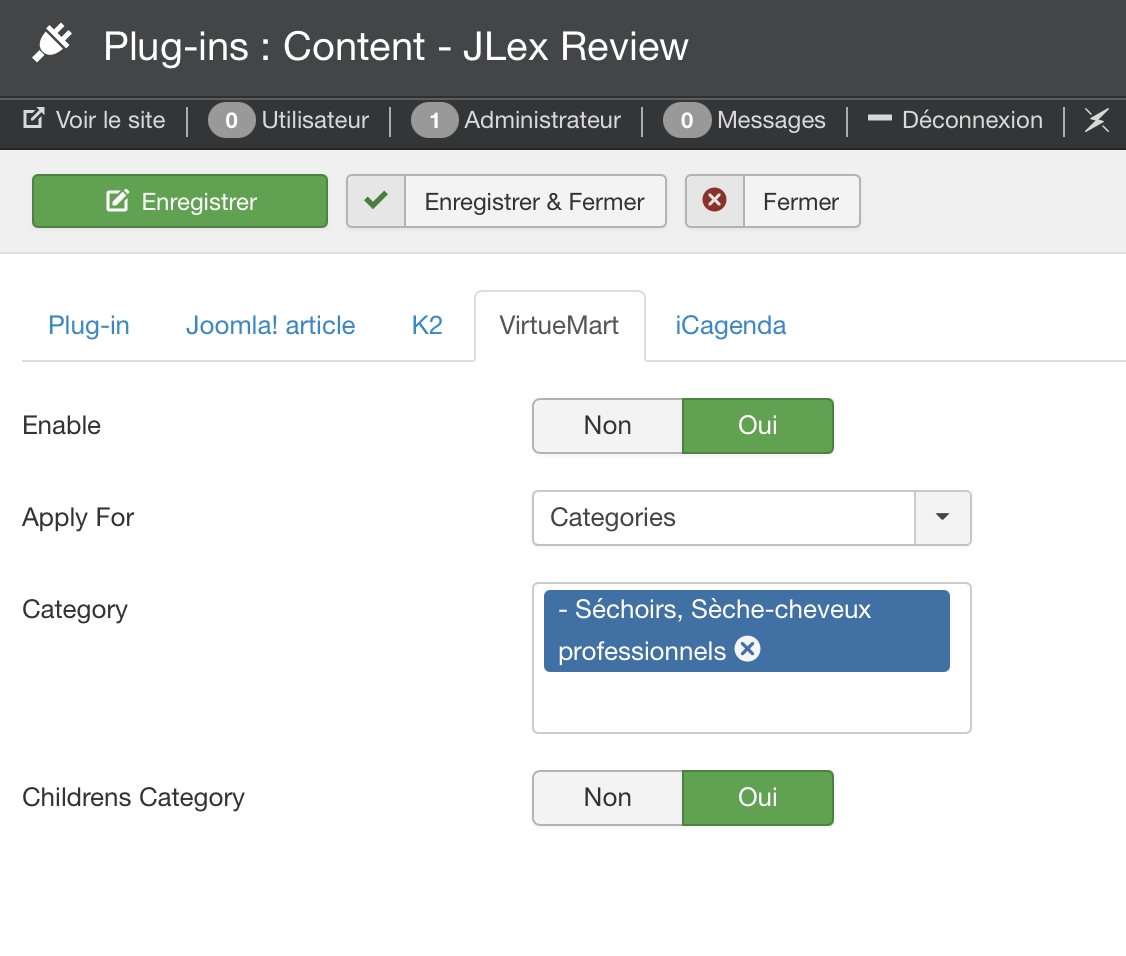Image resolution: width=1126 pixels, height=956 pixels.
Task: Click the green Enregistrer button
Action: (x=180, y=201)
